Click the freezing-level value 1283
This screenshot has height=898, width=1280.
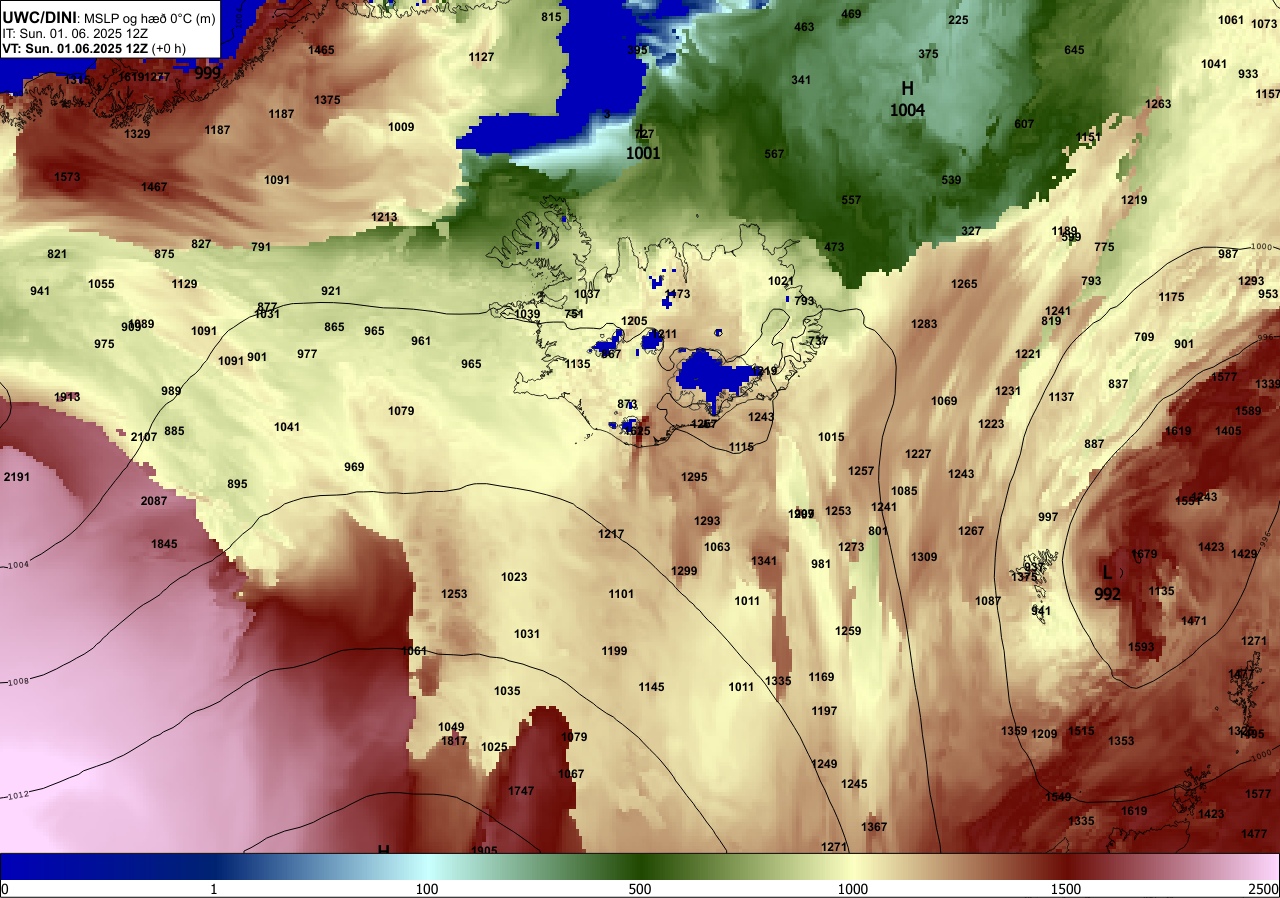(x=924, y=324)
